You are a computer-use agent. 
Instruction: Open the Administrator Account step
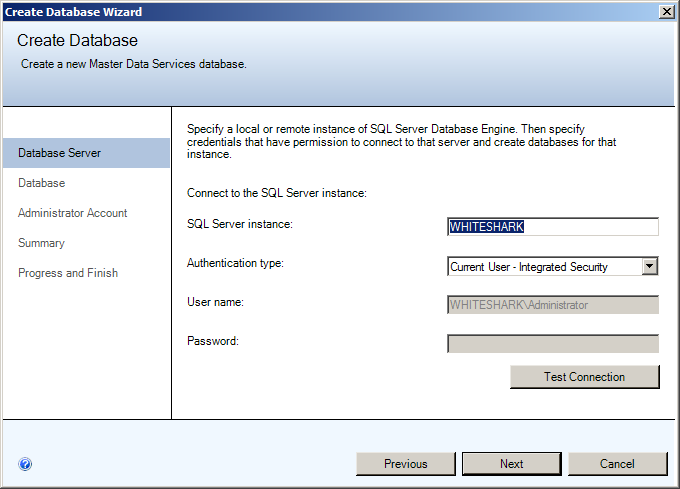(72, 213)
